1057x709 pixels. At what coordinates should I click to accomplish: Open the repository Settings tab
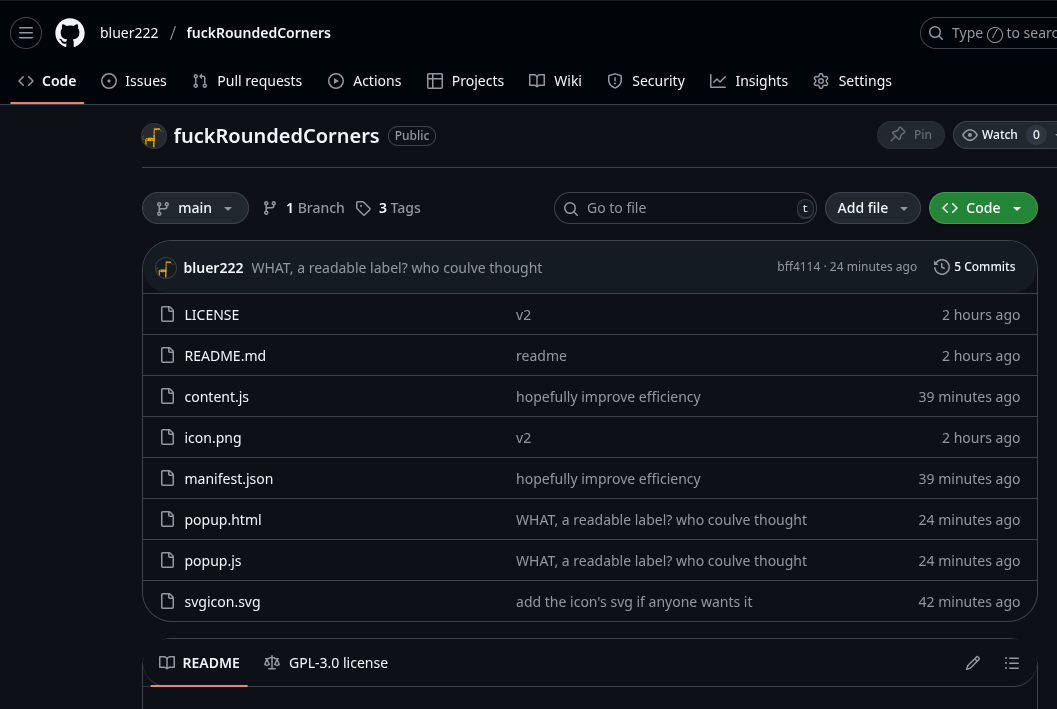(x=852, y=81)
